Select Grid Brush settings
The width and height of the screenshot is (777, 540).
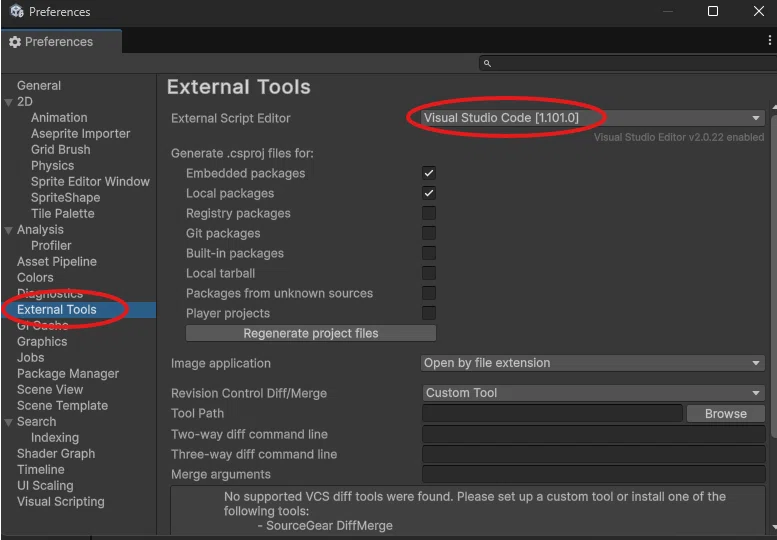click(x=60, y=150)
